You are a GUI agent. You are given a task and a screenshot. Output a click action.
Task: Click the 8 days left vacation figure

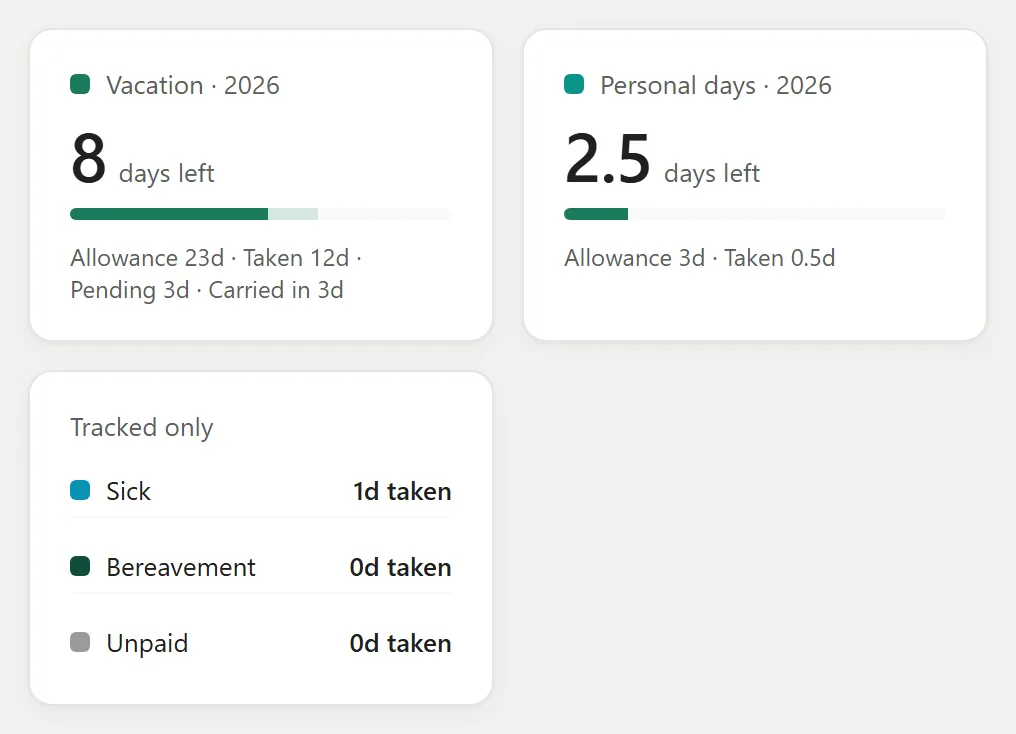(143, 159)
